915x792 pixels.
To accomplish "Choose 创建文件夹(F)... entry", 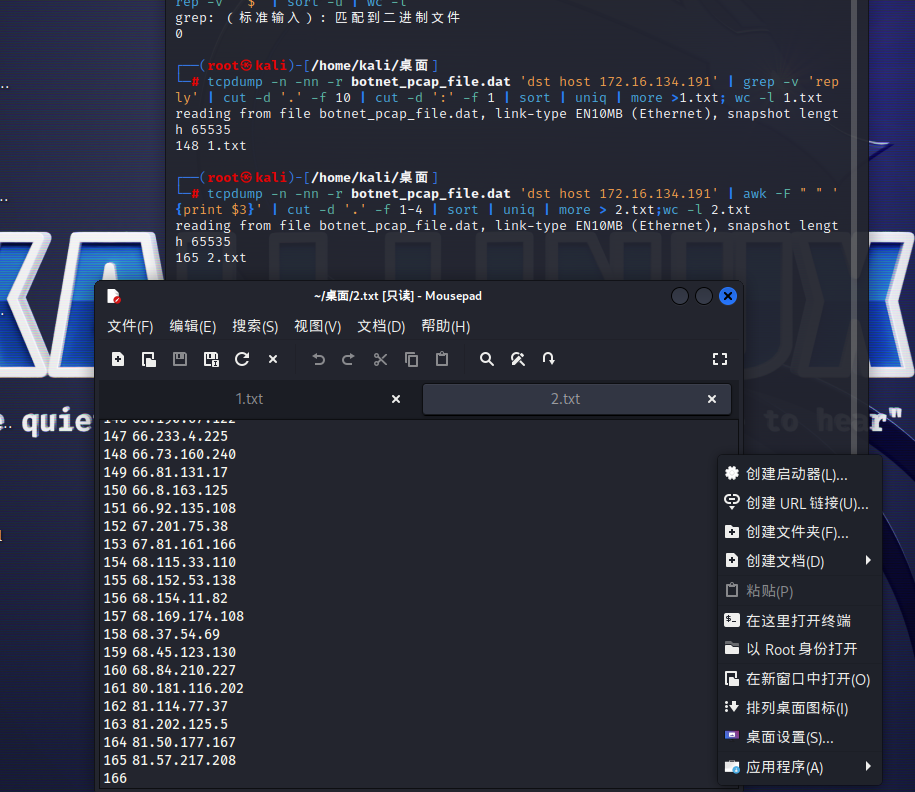I will coord(799,532).
